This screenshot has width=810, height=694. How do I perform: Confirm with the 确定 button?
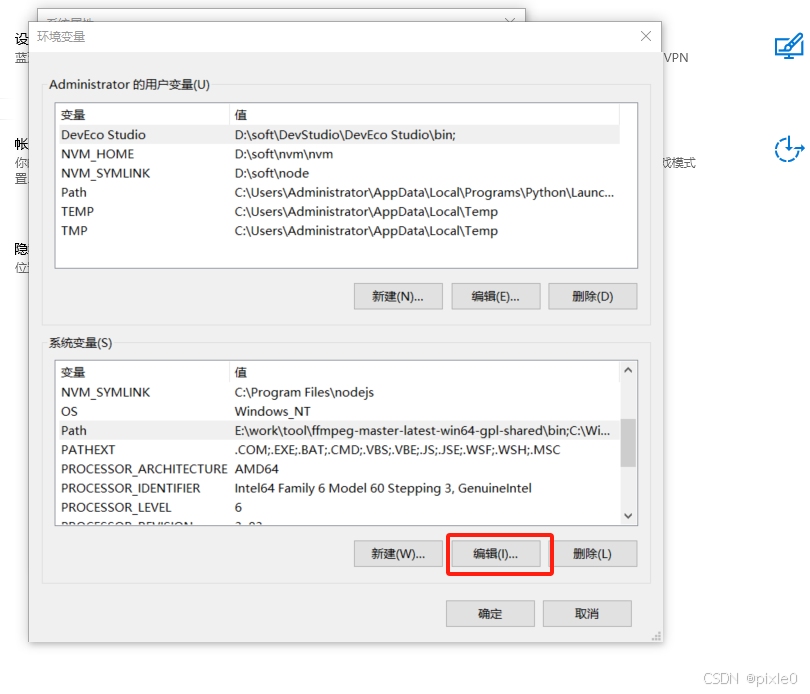pos(490,613)
